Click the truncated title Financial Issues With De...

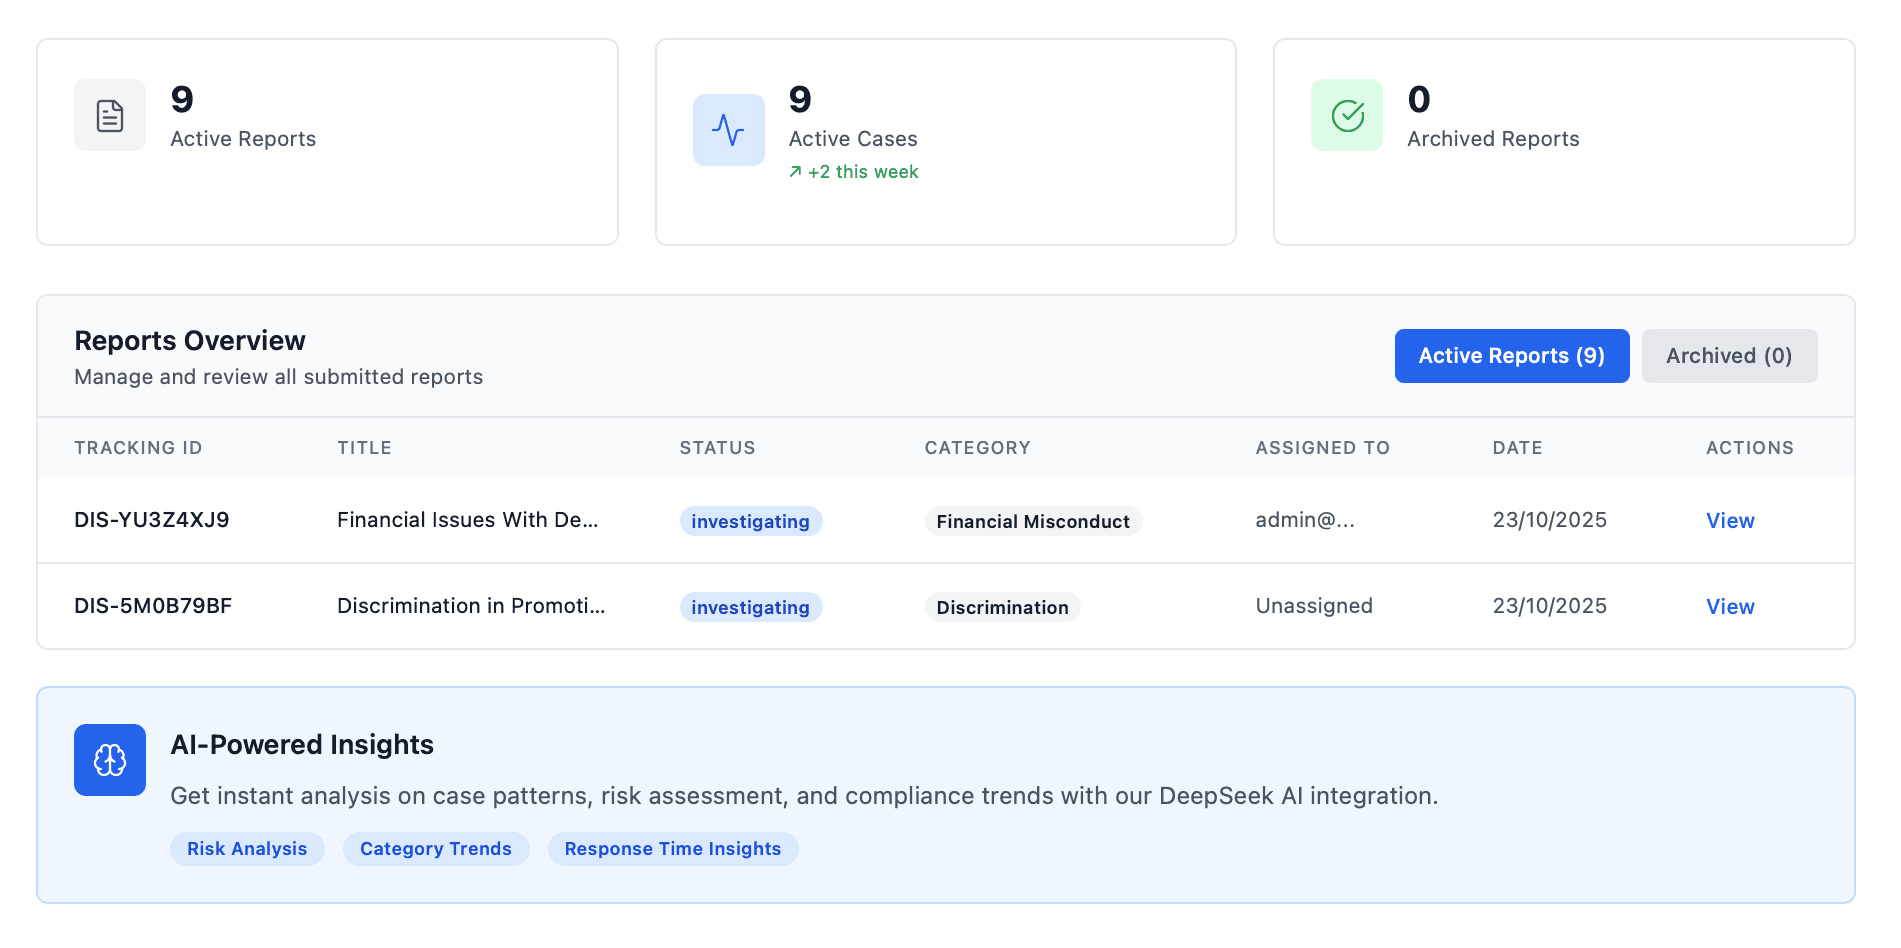click(x=468, y=519)
